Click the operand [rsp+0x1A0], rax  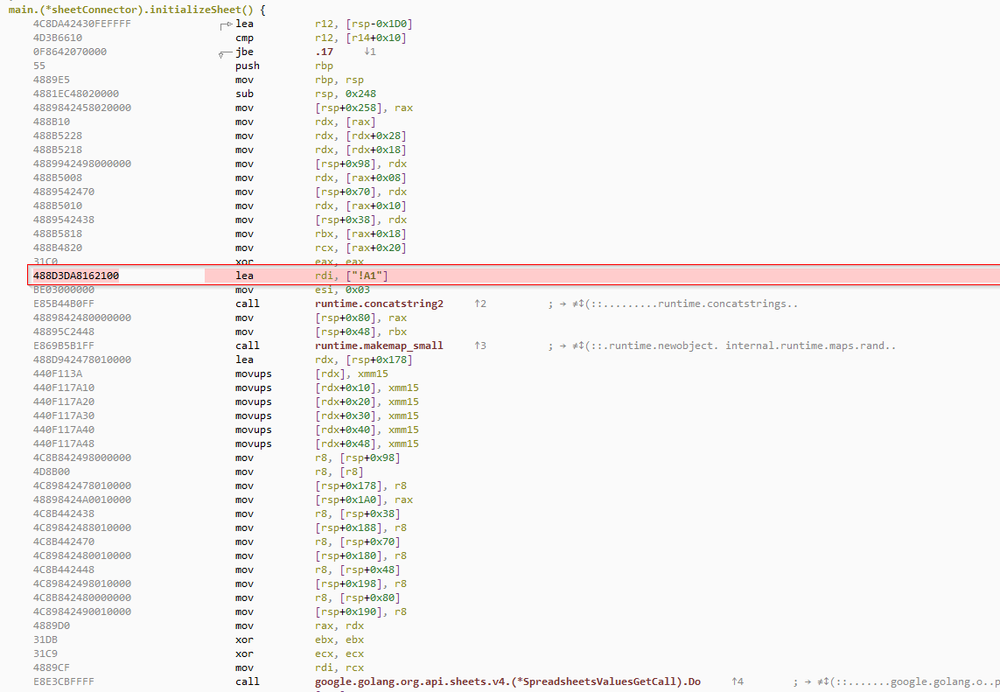364,500
